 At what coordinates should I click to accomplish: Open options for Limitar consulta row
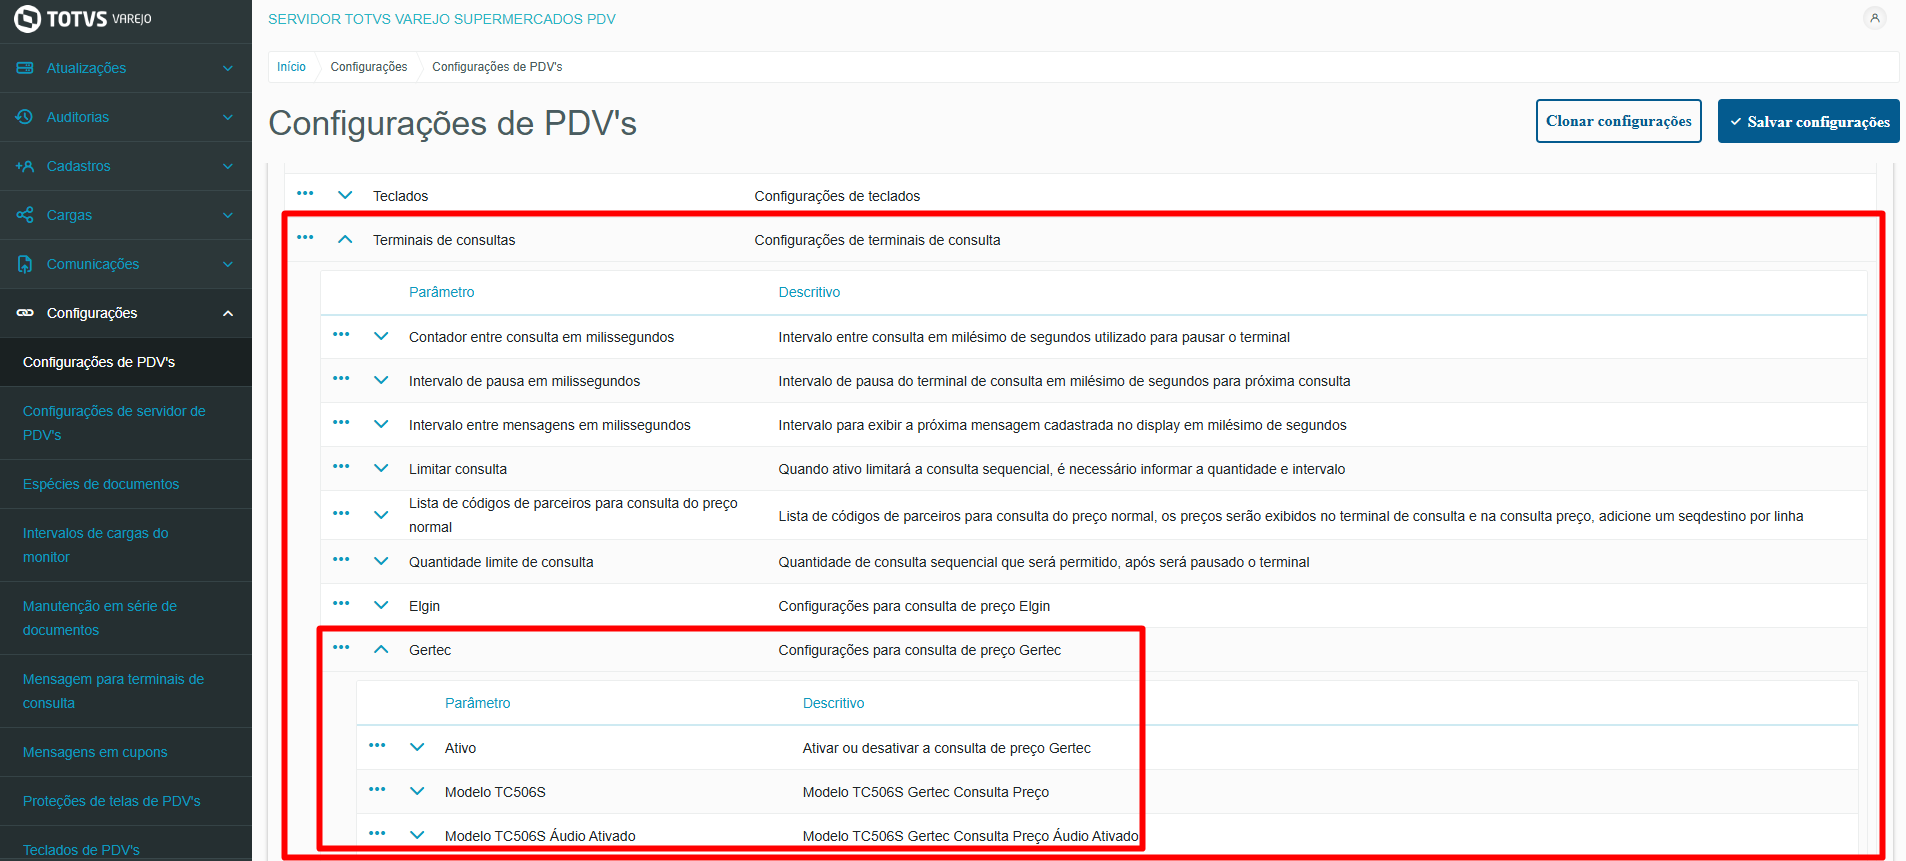(341, 467)
